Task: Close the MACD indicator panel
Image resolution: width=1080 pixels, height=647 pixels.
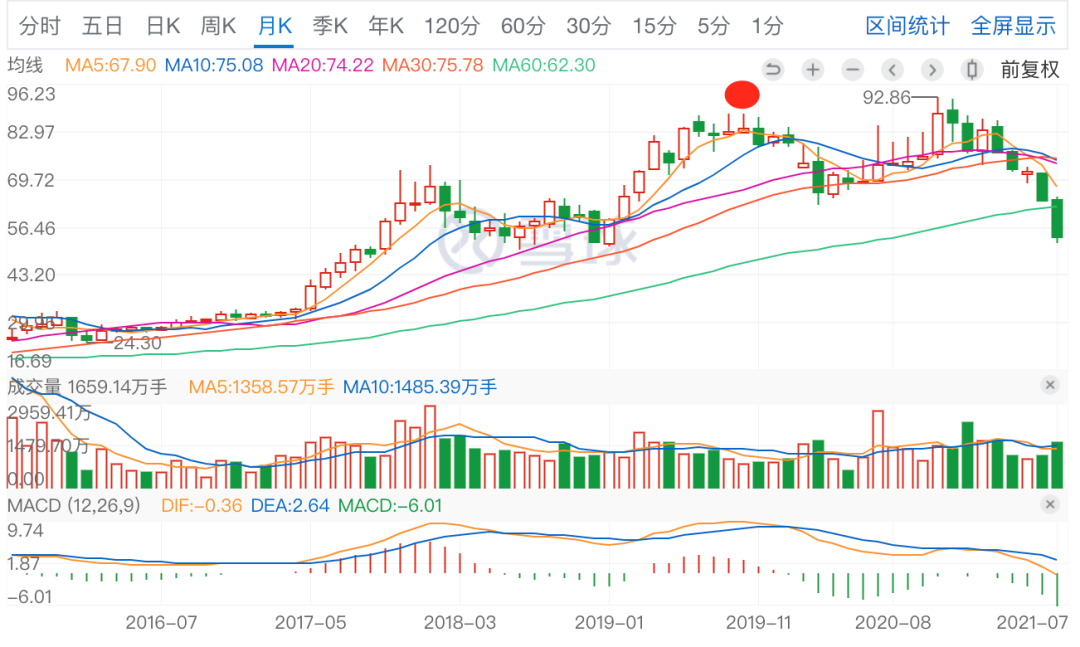Action: click(1049, 504)
